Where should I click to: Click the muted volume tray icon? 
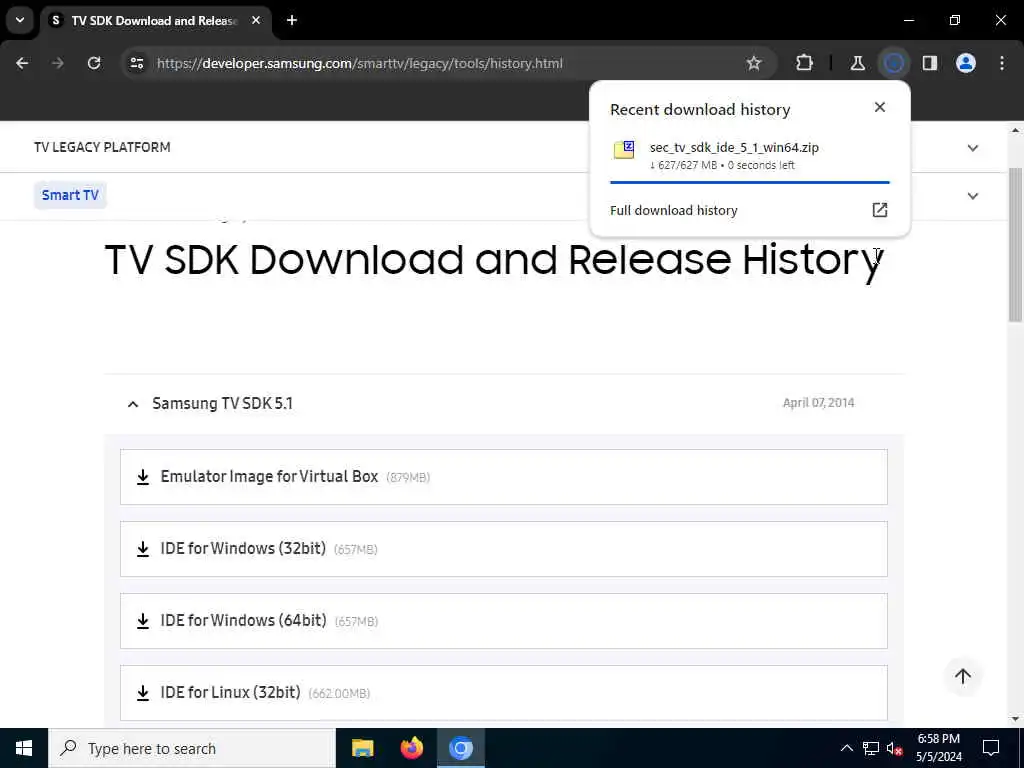(x=895, y=748)
